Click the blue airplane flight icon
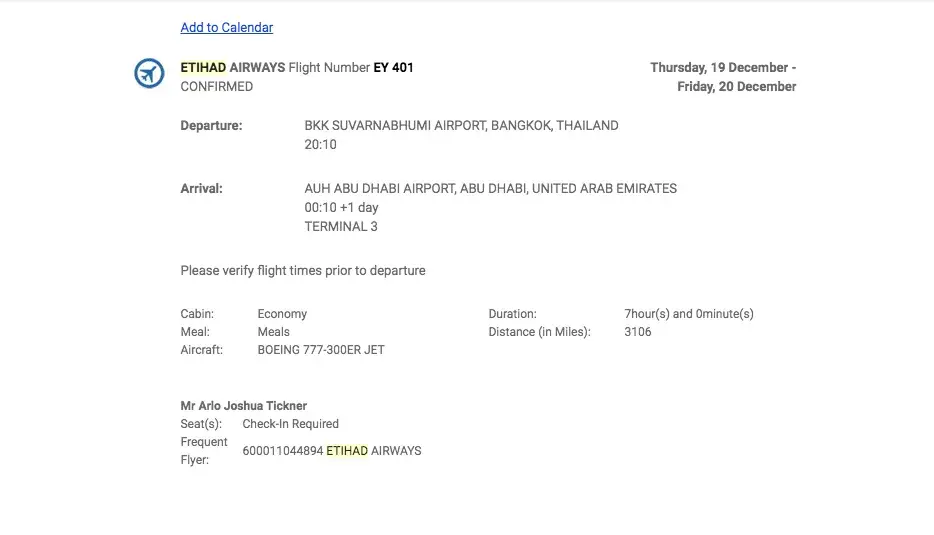934x535 pixels. pos(149,73)
